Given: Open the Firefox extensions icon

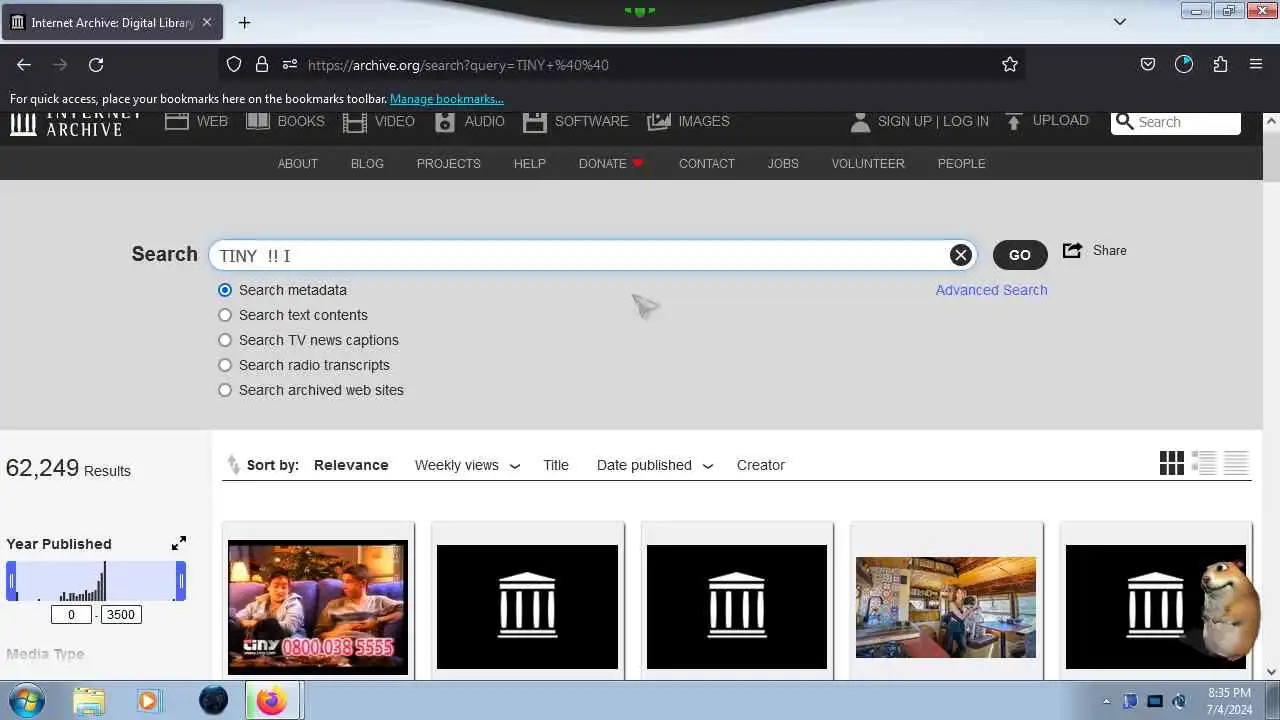Looking at the screenshot, I should (x=1220, y=65).
